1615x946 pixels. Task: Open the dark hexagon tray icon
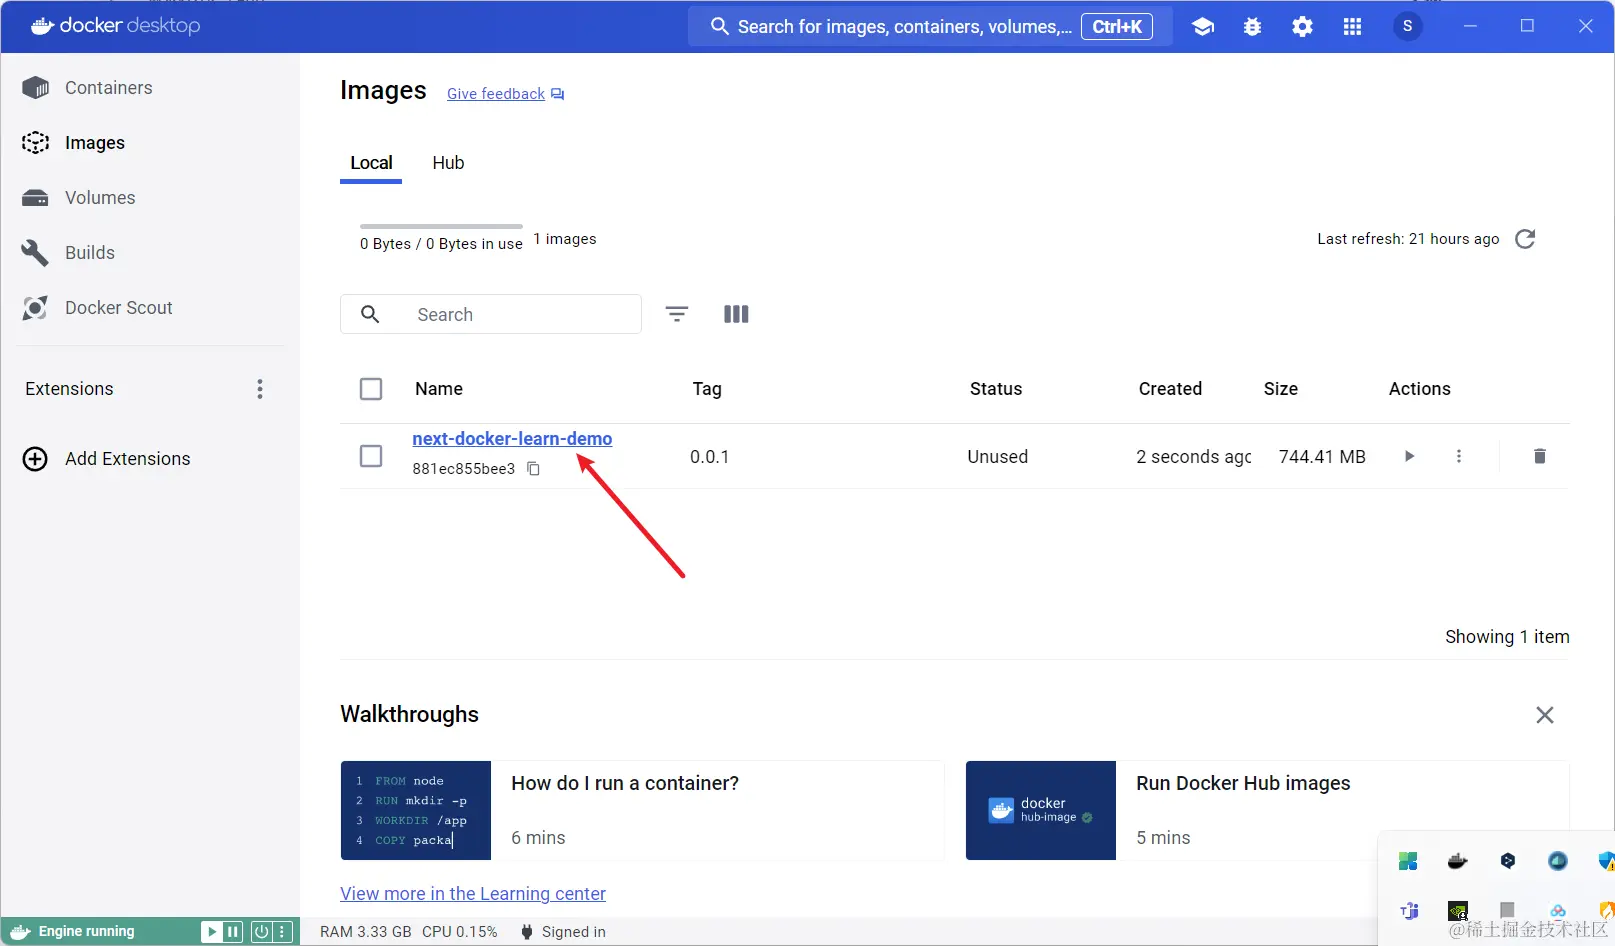point(1508,861)
